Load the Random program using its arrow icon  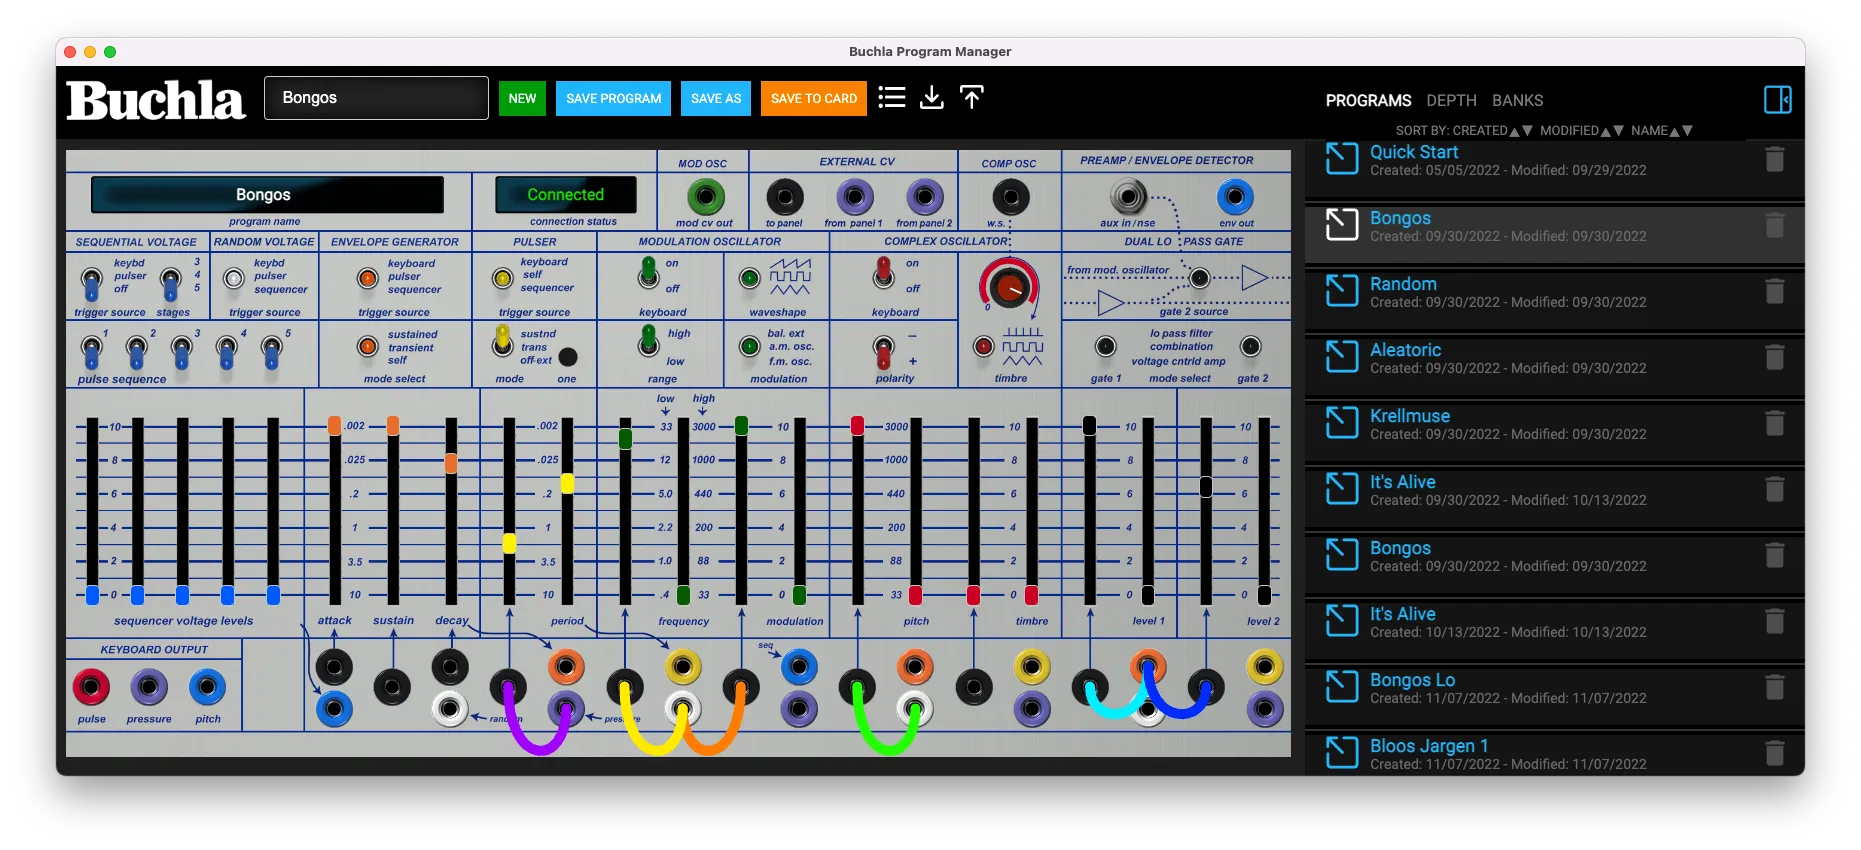[1342, 290]
